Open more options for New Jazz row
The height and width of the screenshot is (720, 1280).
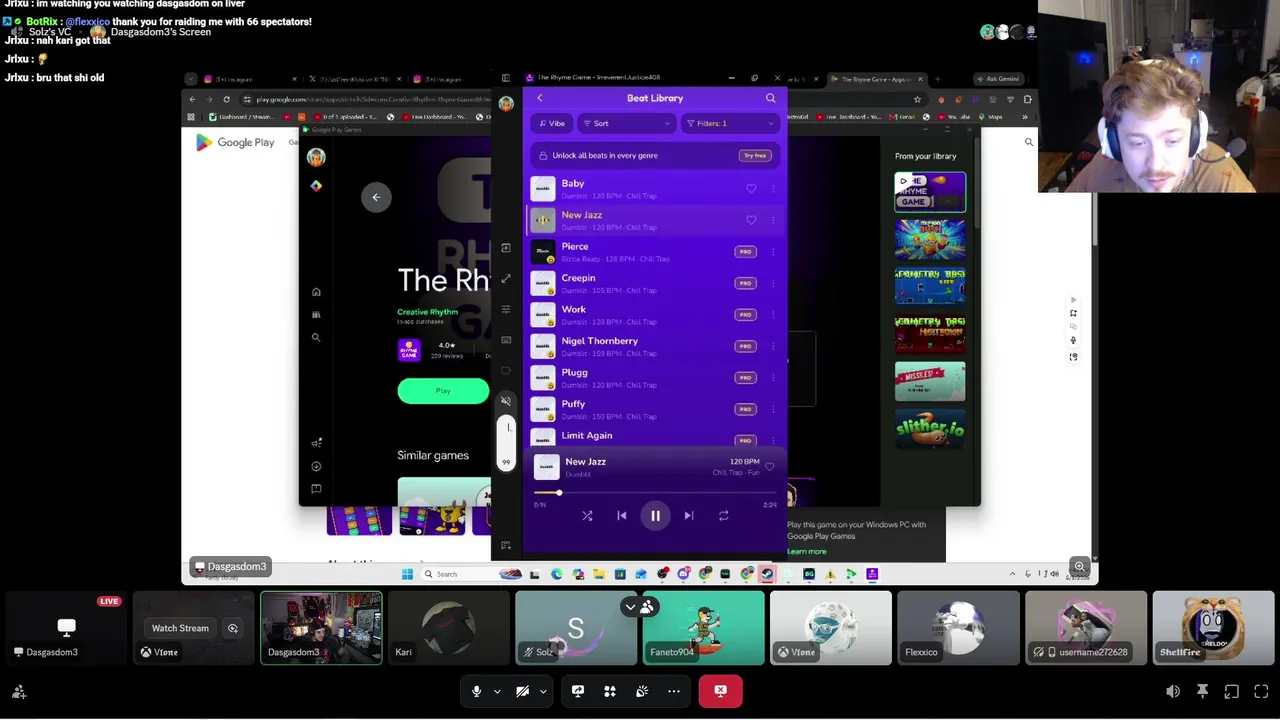point(773,220)
